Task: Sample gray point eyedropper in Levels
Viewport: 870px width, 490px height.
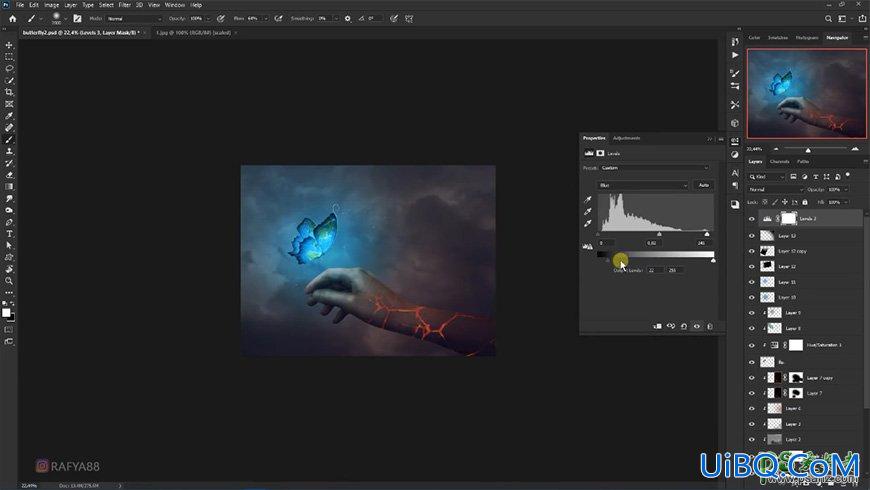Action: pyautogui.click(x=588, y=211)
